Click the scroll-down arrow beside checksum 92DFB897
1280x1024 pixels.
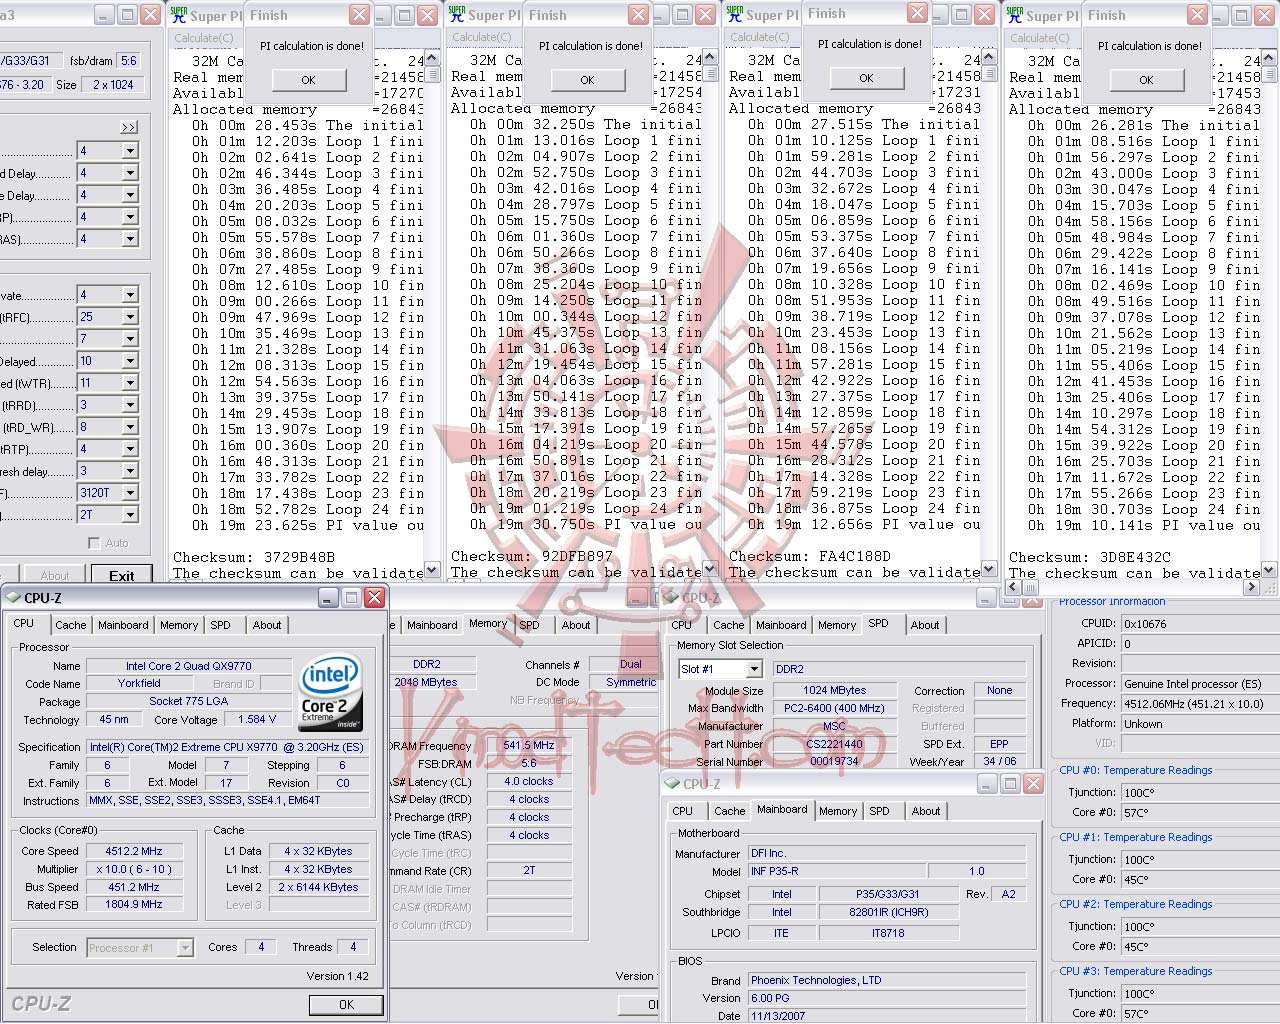pos(710,570)
